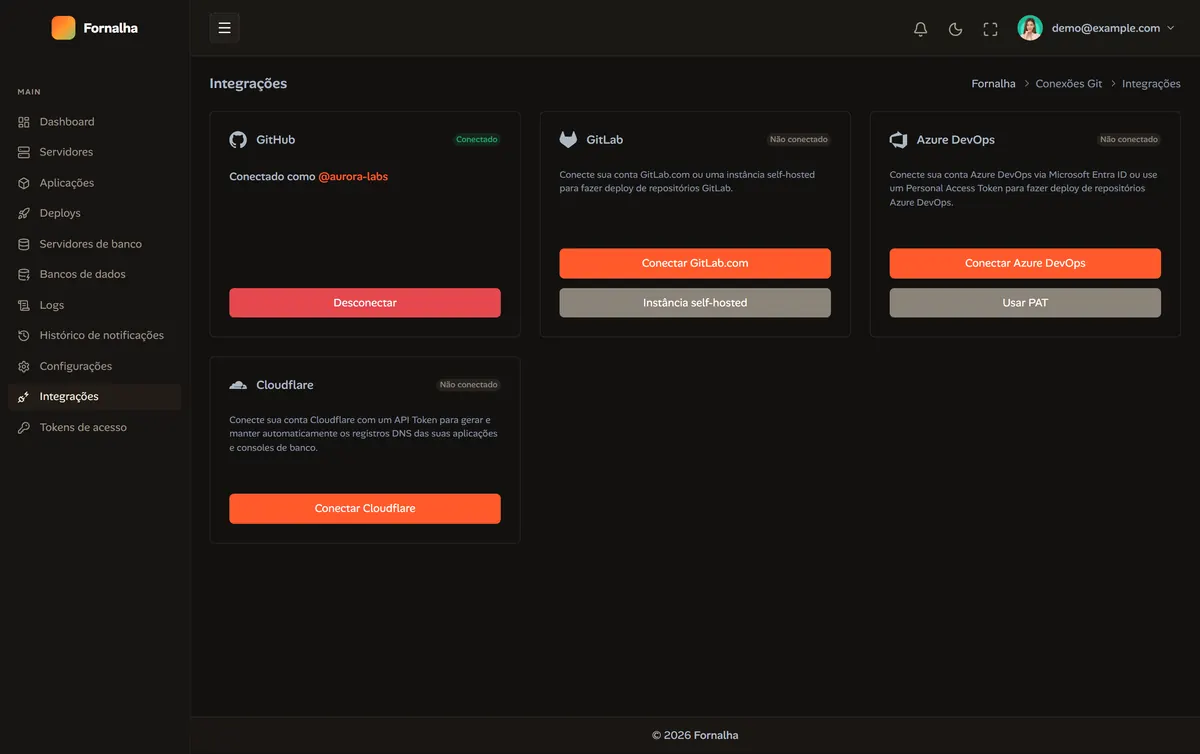The width and height of the screenshot is (1200, 754).
Task: Click the Servidores sidebar icon
Action: [x=24, y=152]
